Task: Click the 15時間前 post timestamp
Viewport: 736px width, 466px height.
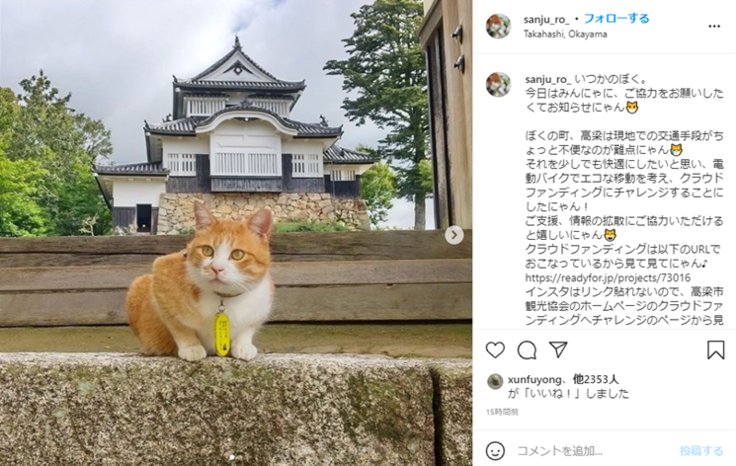Action: 502,412
